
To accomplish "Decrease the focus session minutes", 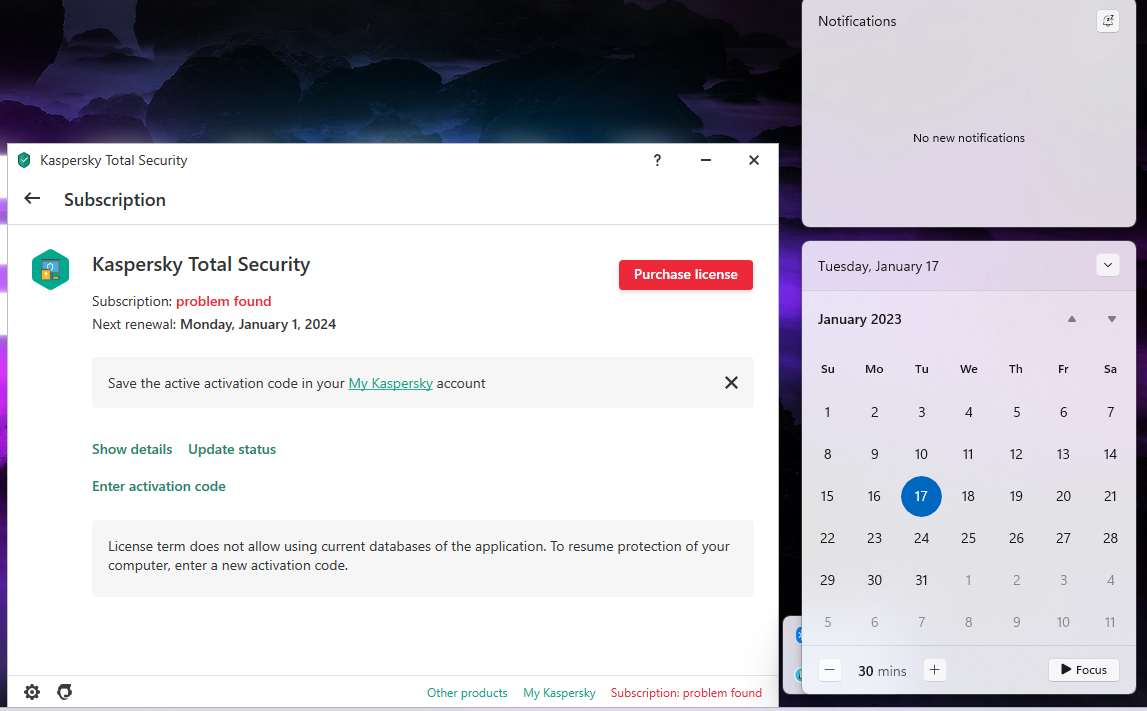I will pos(830,670).
